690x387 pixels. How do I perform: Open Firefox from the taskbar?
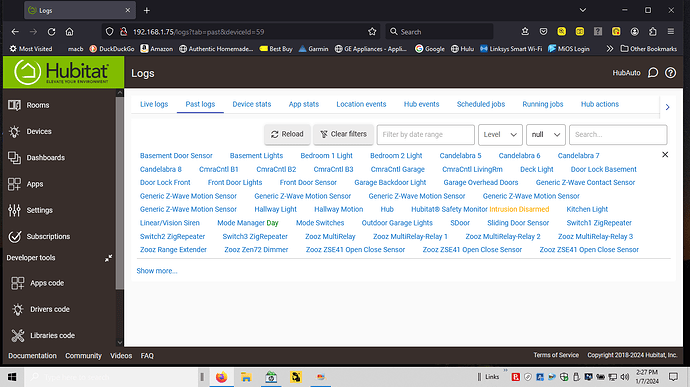(x=221, y=377)
